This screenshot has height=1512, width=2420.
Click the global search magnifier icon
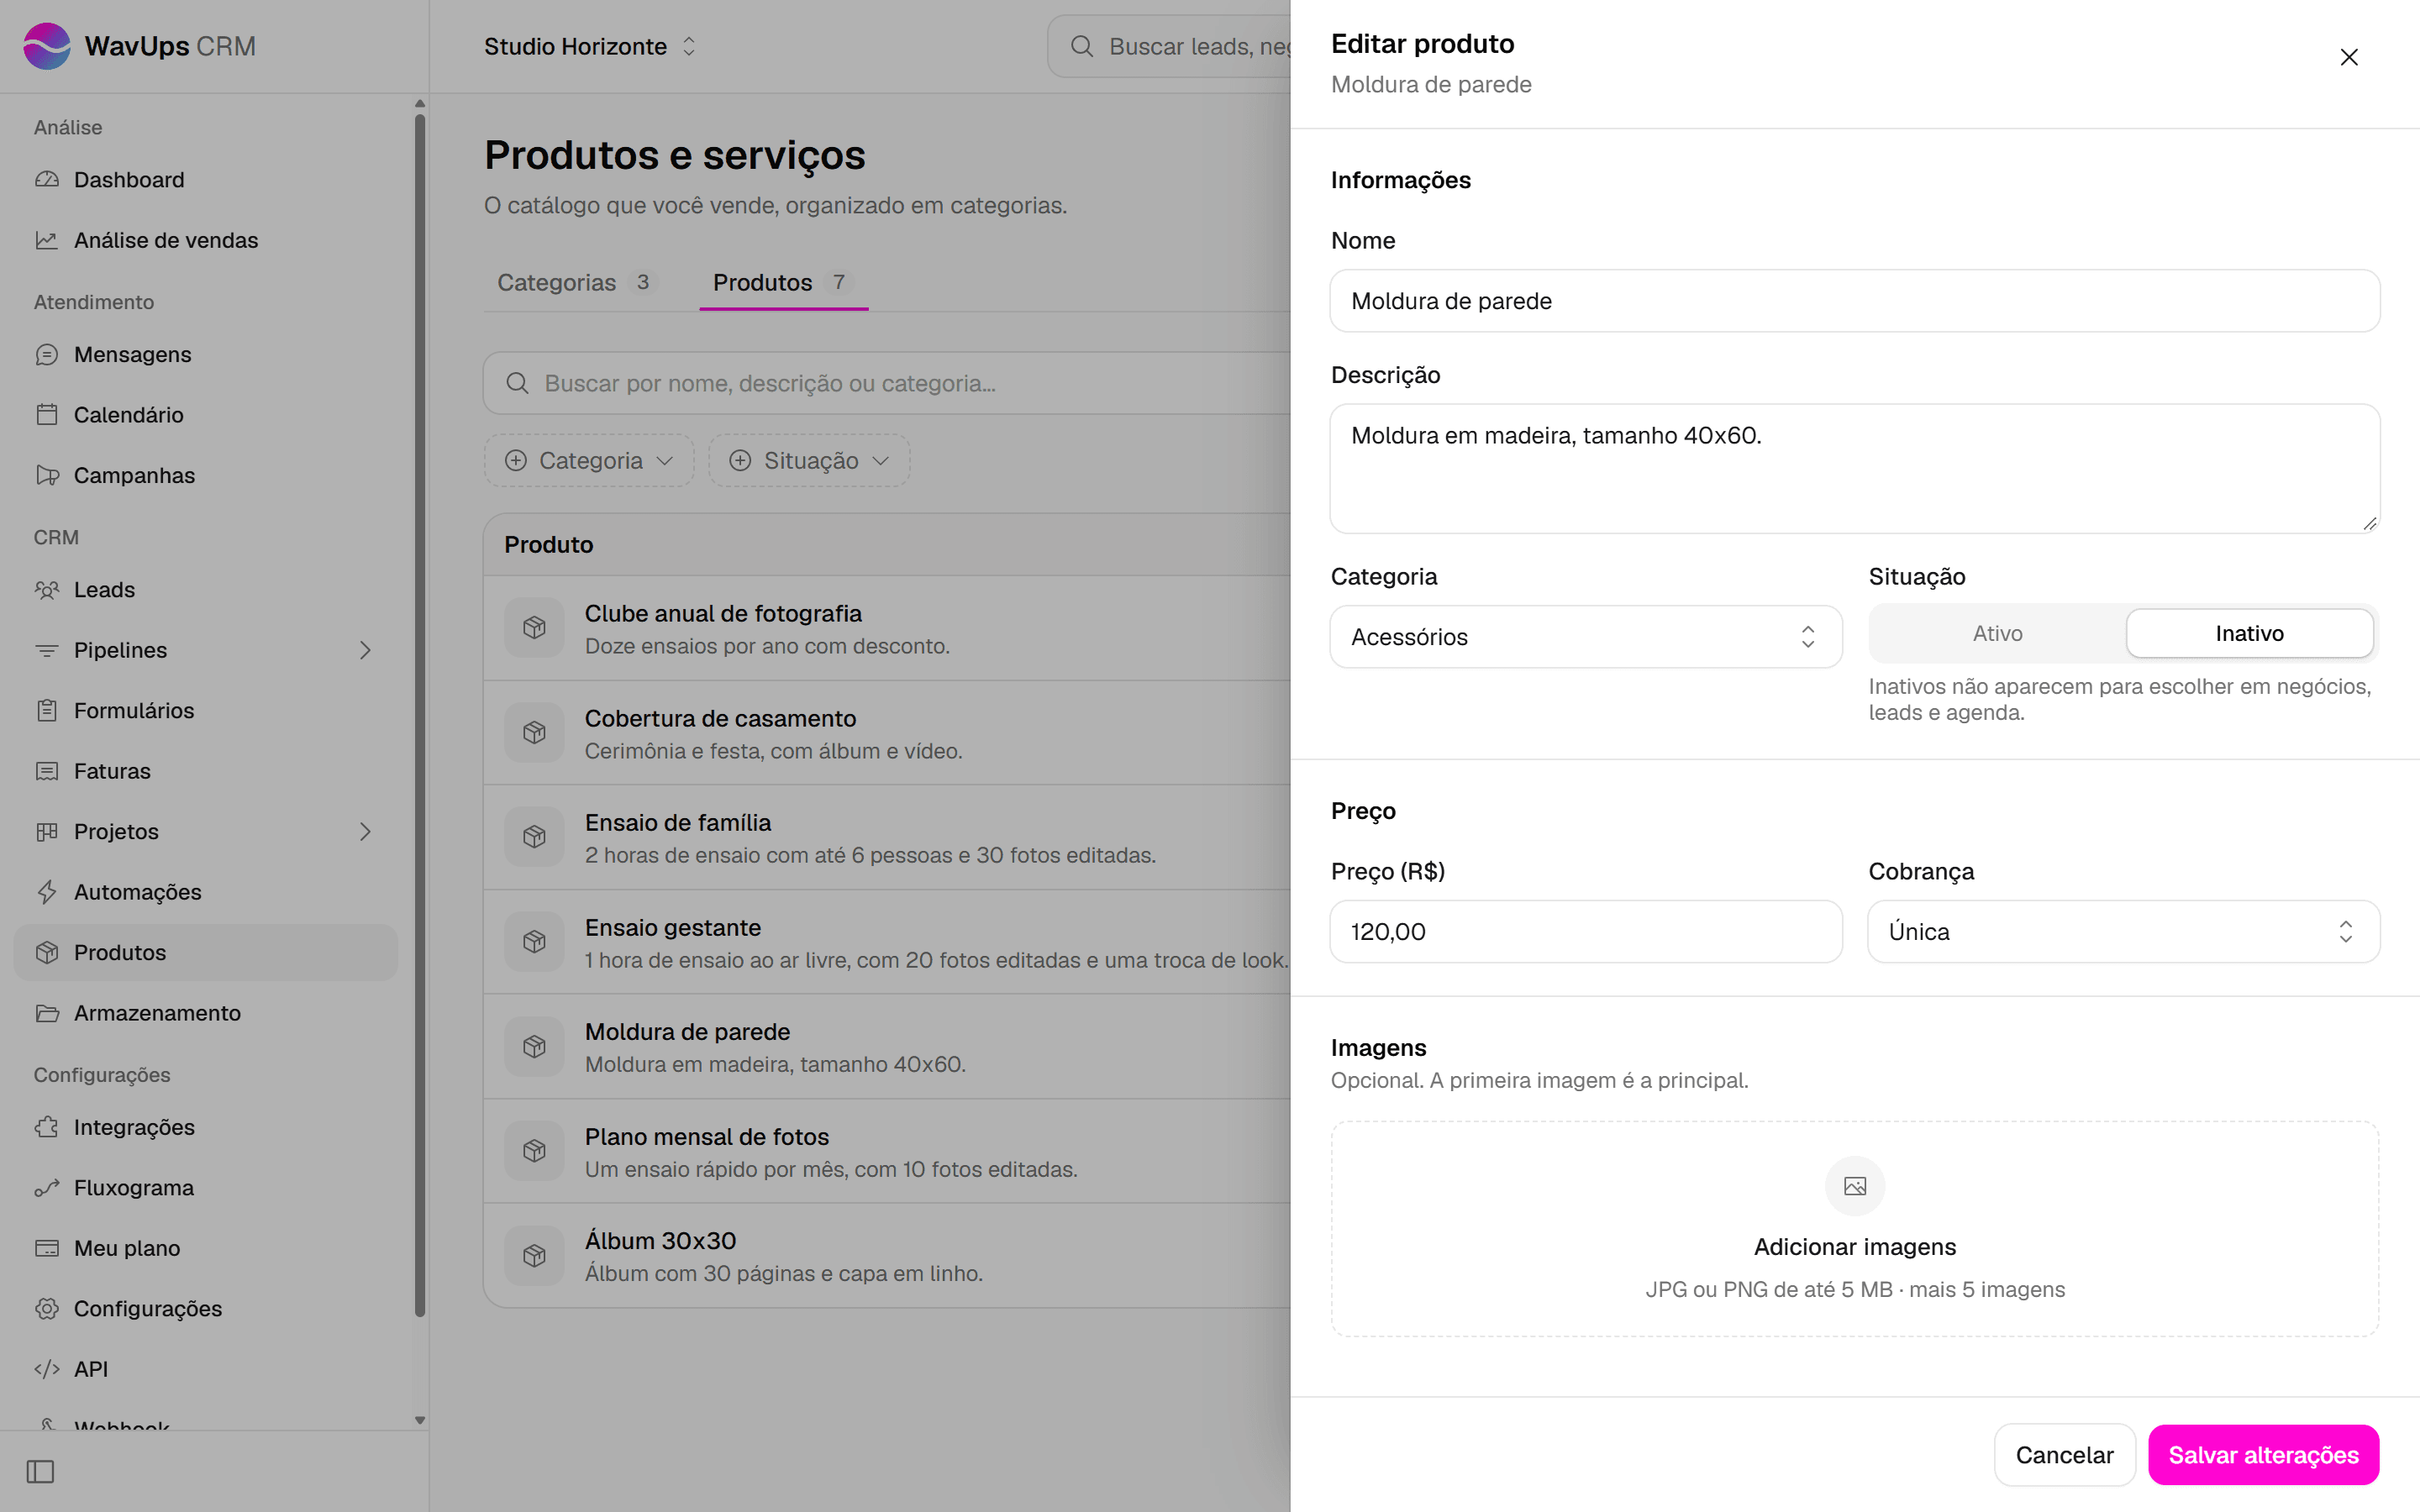[x=1081, y=46]
